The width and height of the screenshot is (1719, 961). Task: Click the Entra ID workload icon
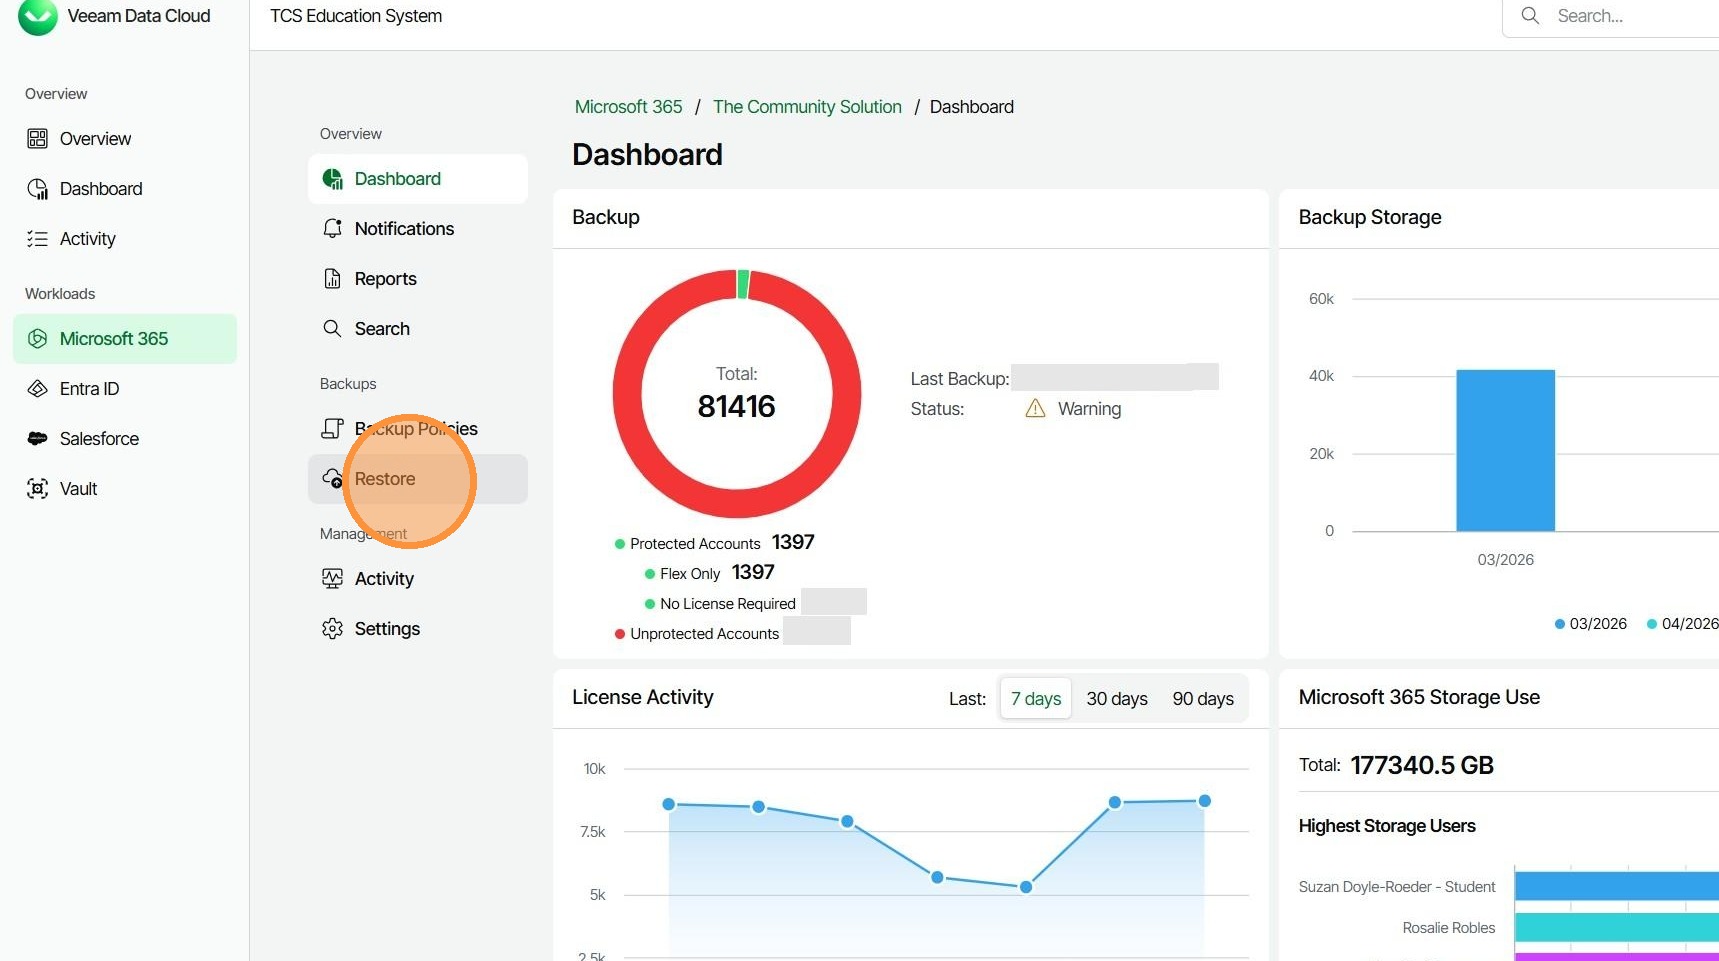point(37,389)
